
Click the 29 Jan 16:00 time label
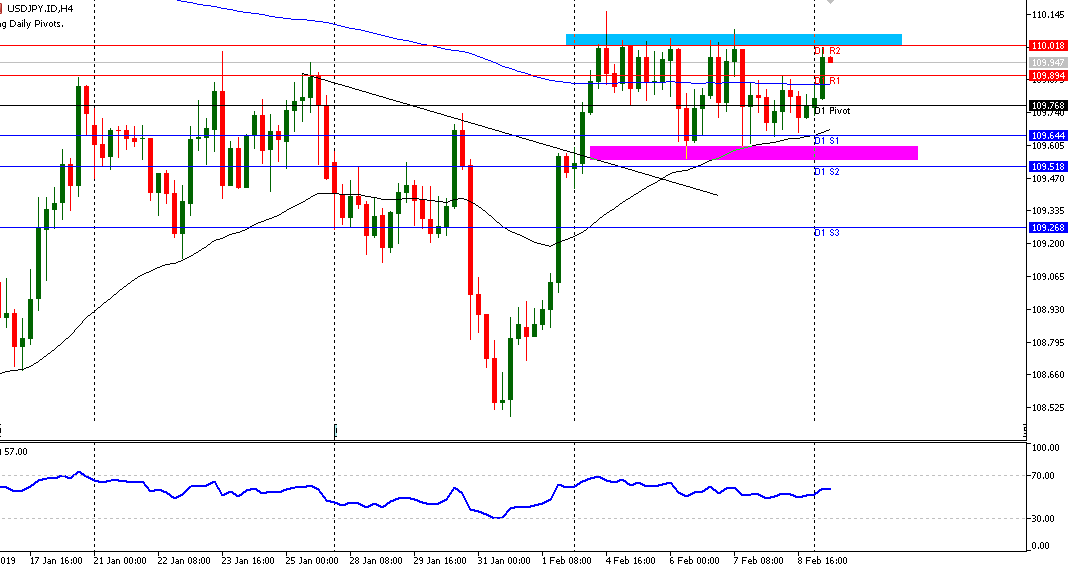coord(441,561)
